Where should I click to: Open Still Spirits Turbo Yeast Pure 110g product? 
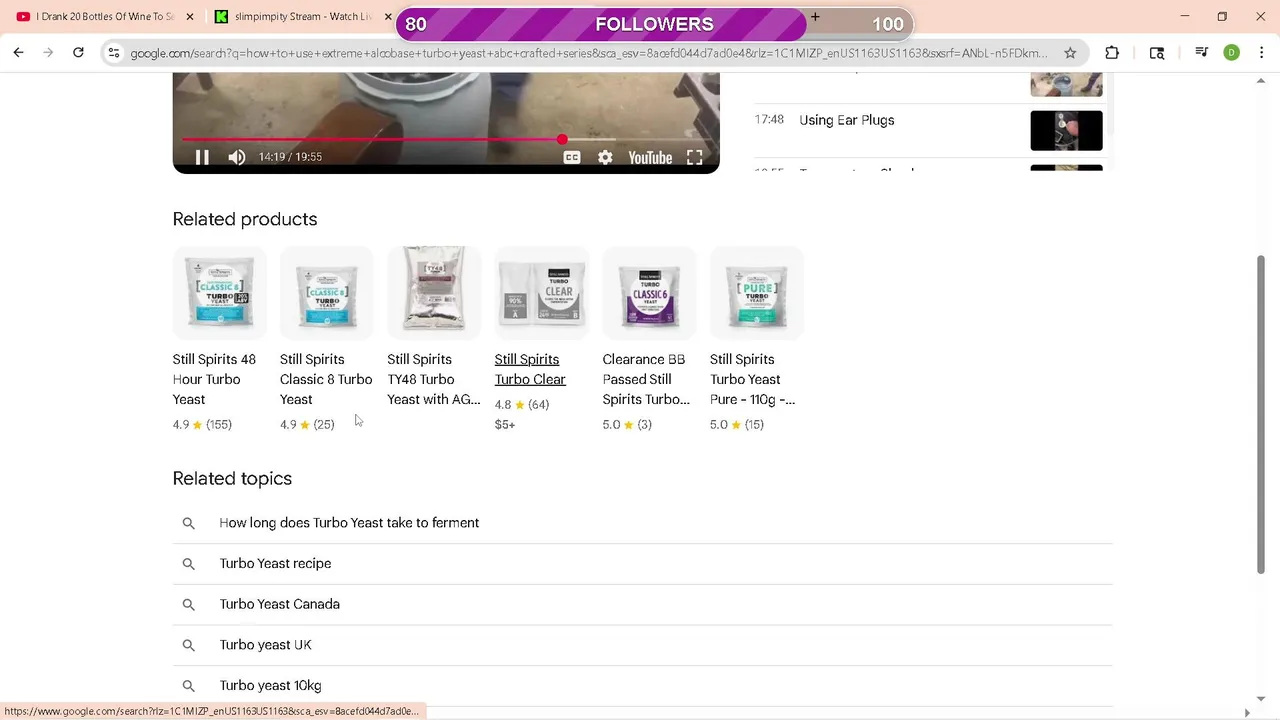coord(753,379)
